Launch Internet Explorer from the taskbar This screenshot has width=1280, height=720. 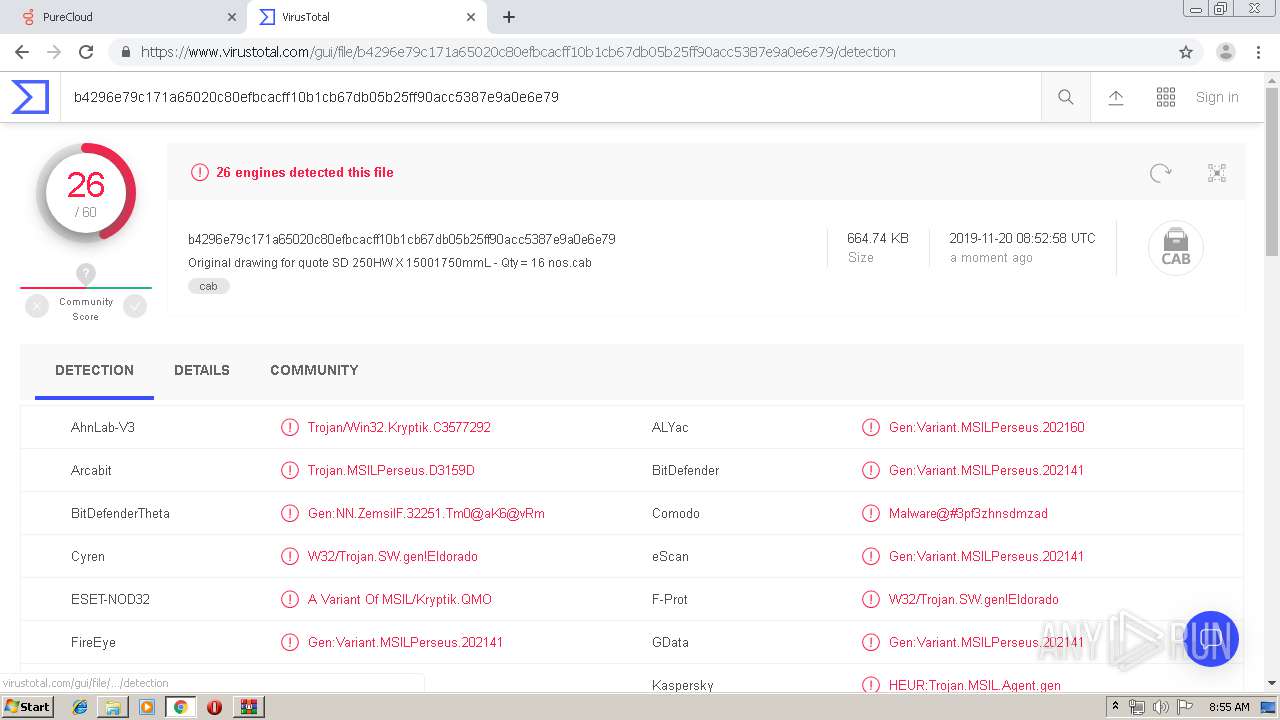(x=80, y=707)
